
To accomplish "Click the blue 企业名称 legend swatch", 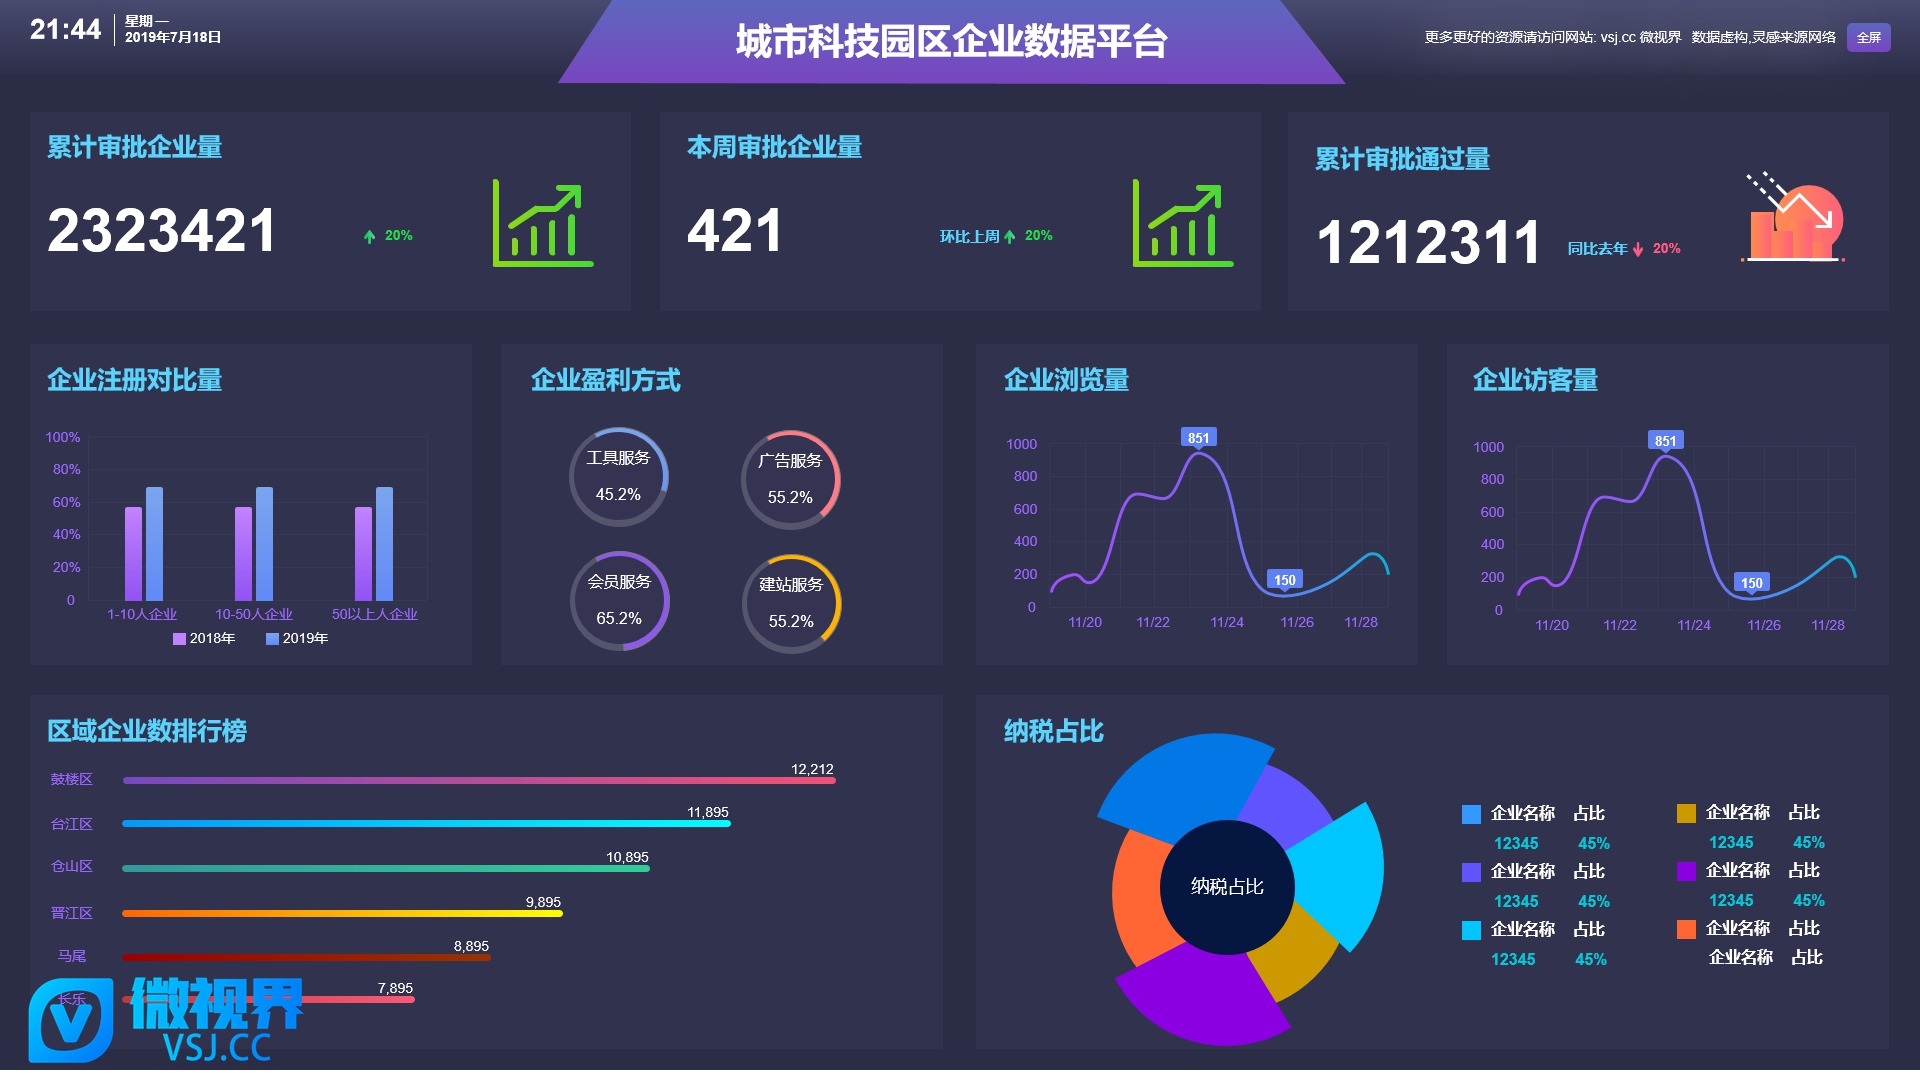I will coord(1471,815).
